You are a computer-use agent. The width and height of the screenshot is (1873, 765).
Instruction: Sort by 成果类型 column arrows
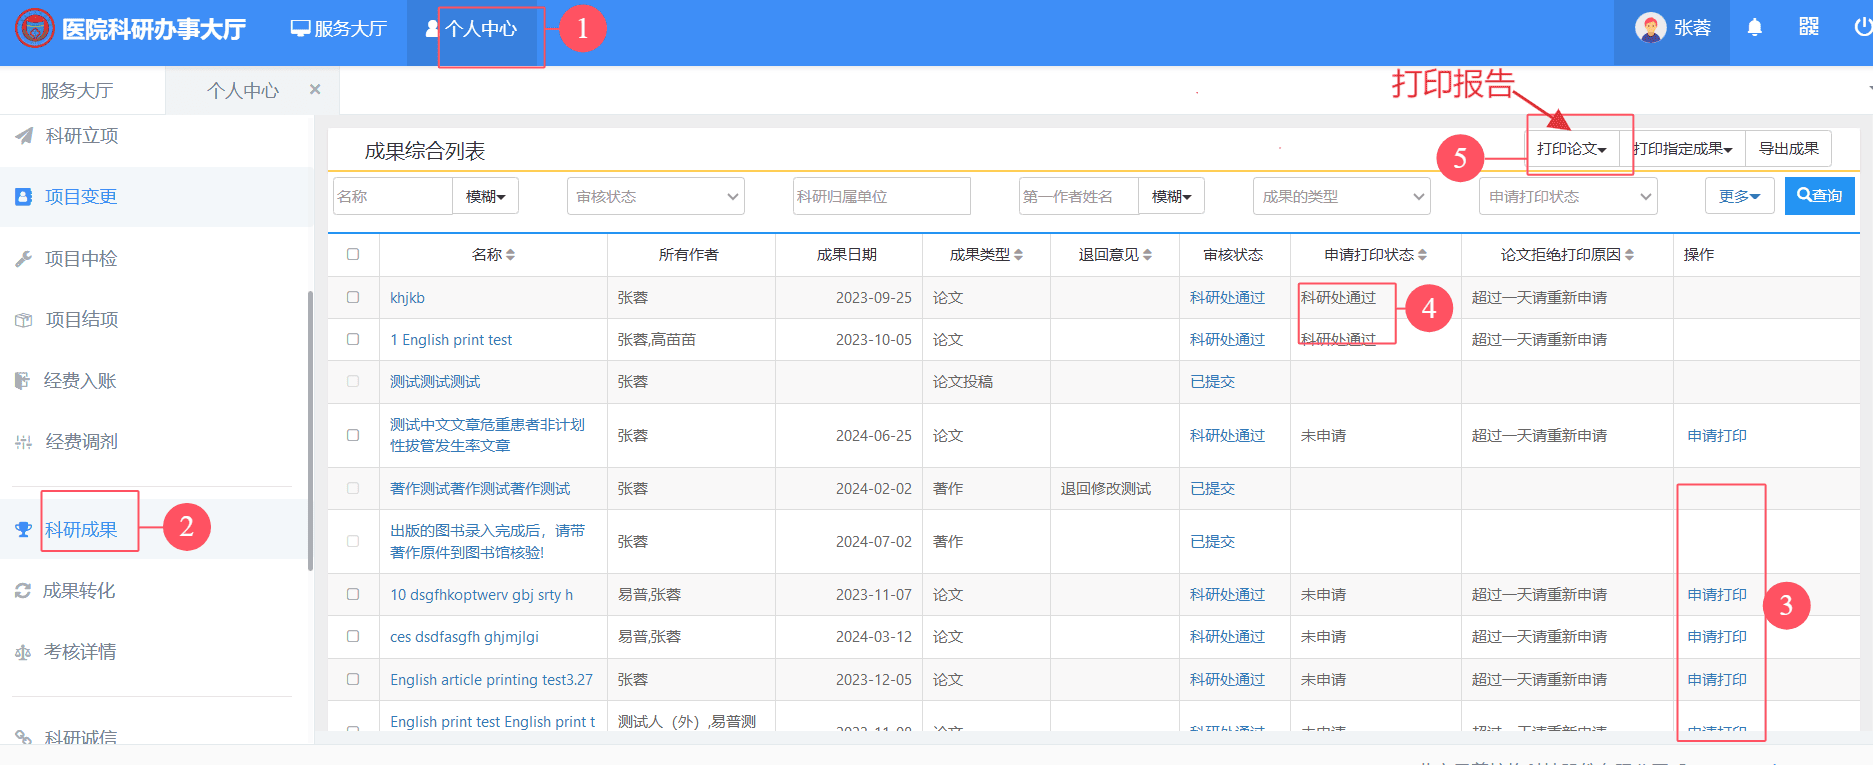tap(1019, 255)
